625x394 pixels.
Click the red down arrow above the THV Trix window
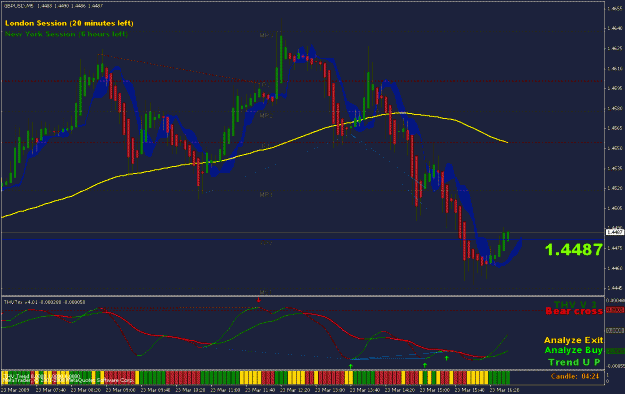tap(258, 299)
